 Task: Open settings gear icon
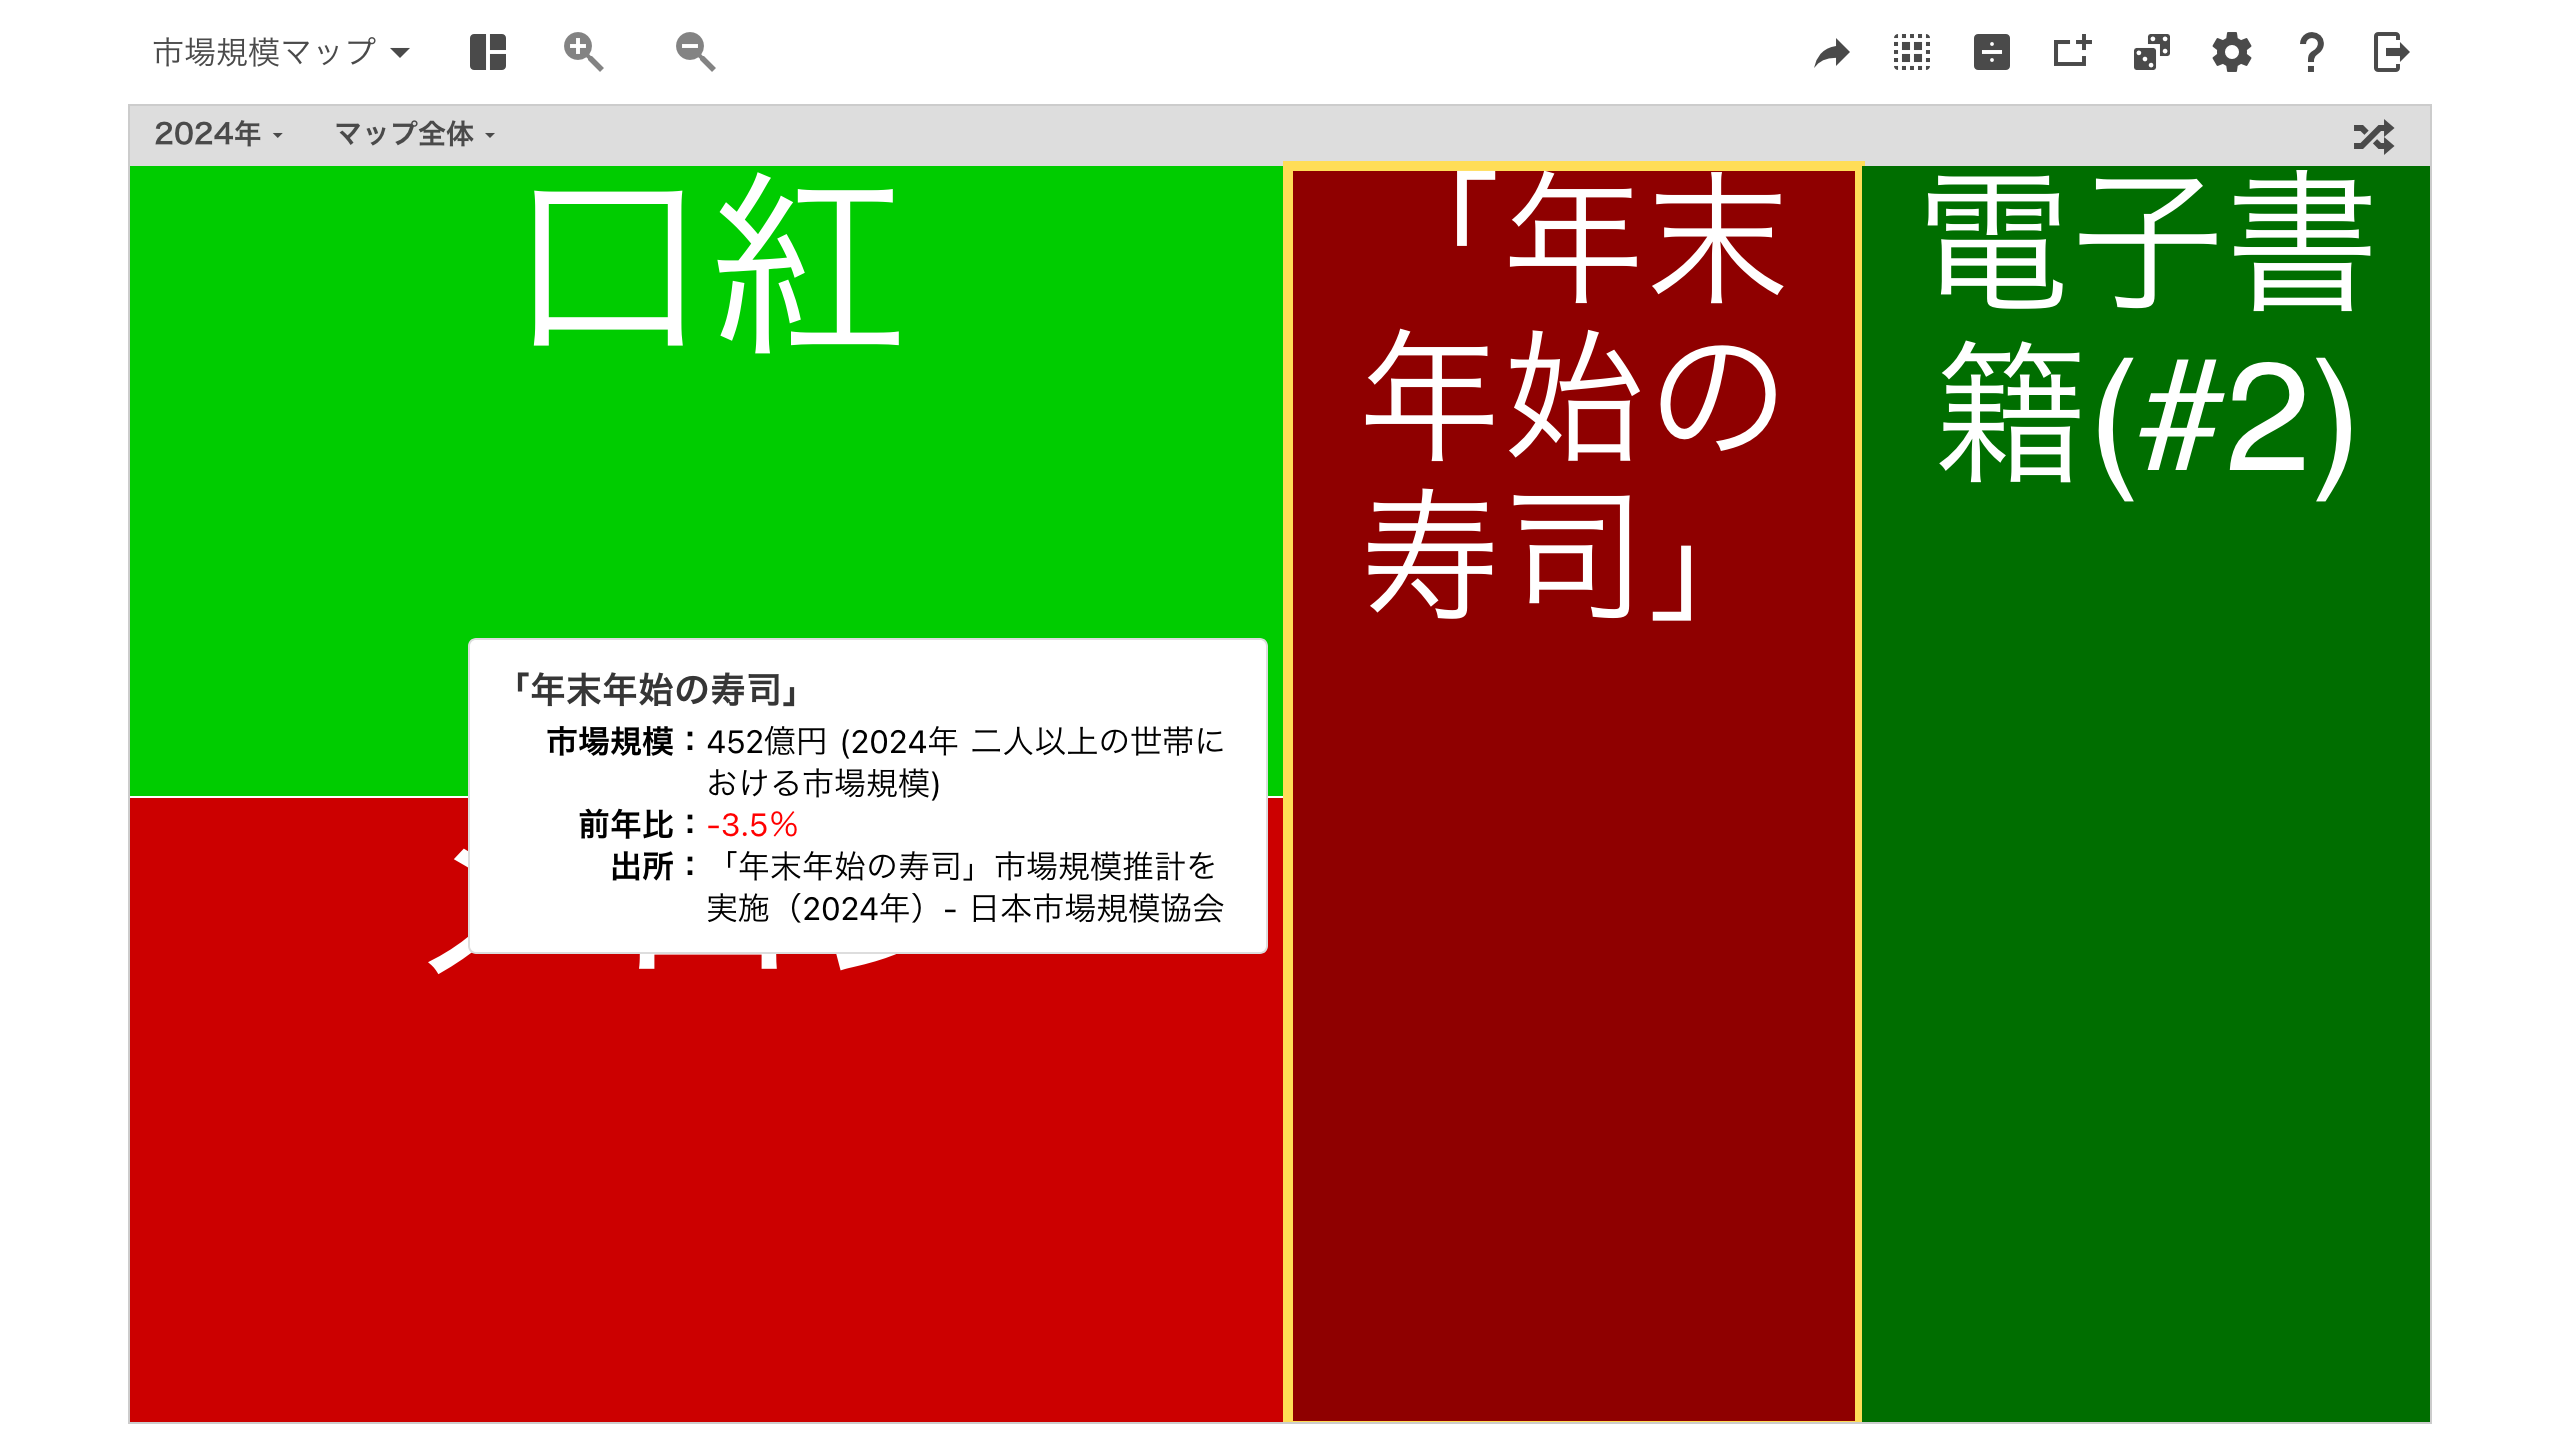coord(2232,52)
